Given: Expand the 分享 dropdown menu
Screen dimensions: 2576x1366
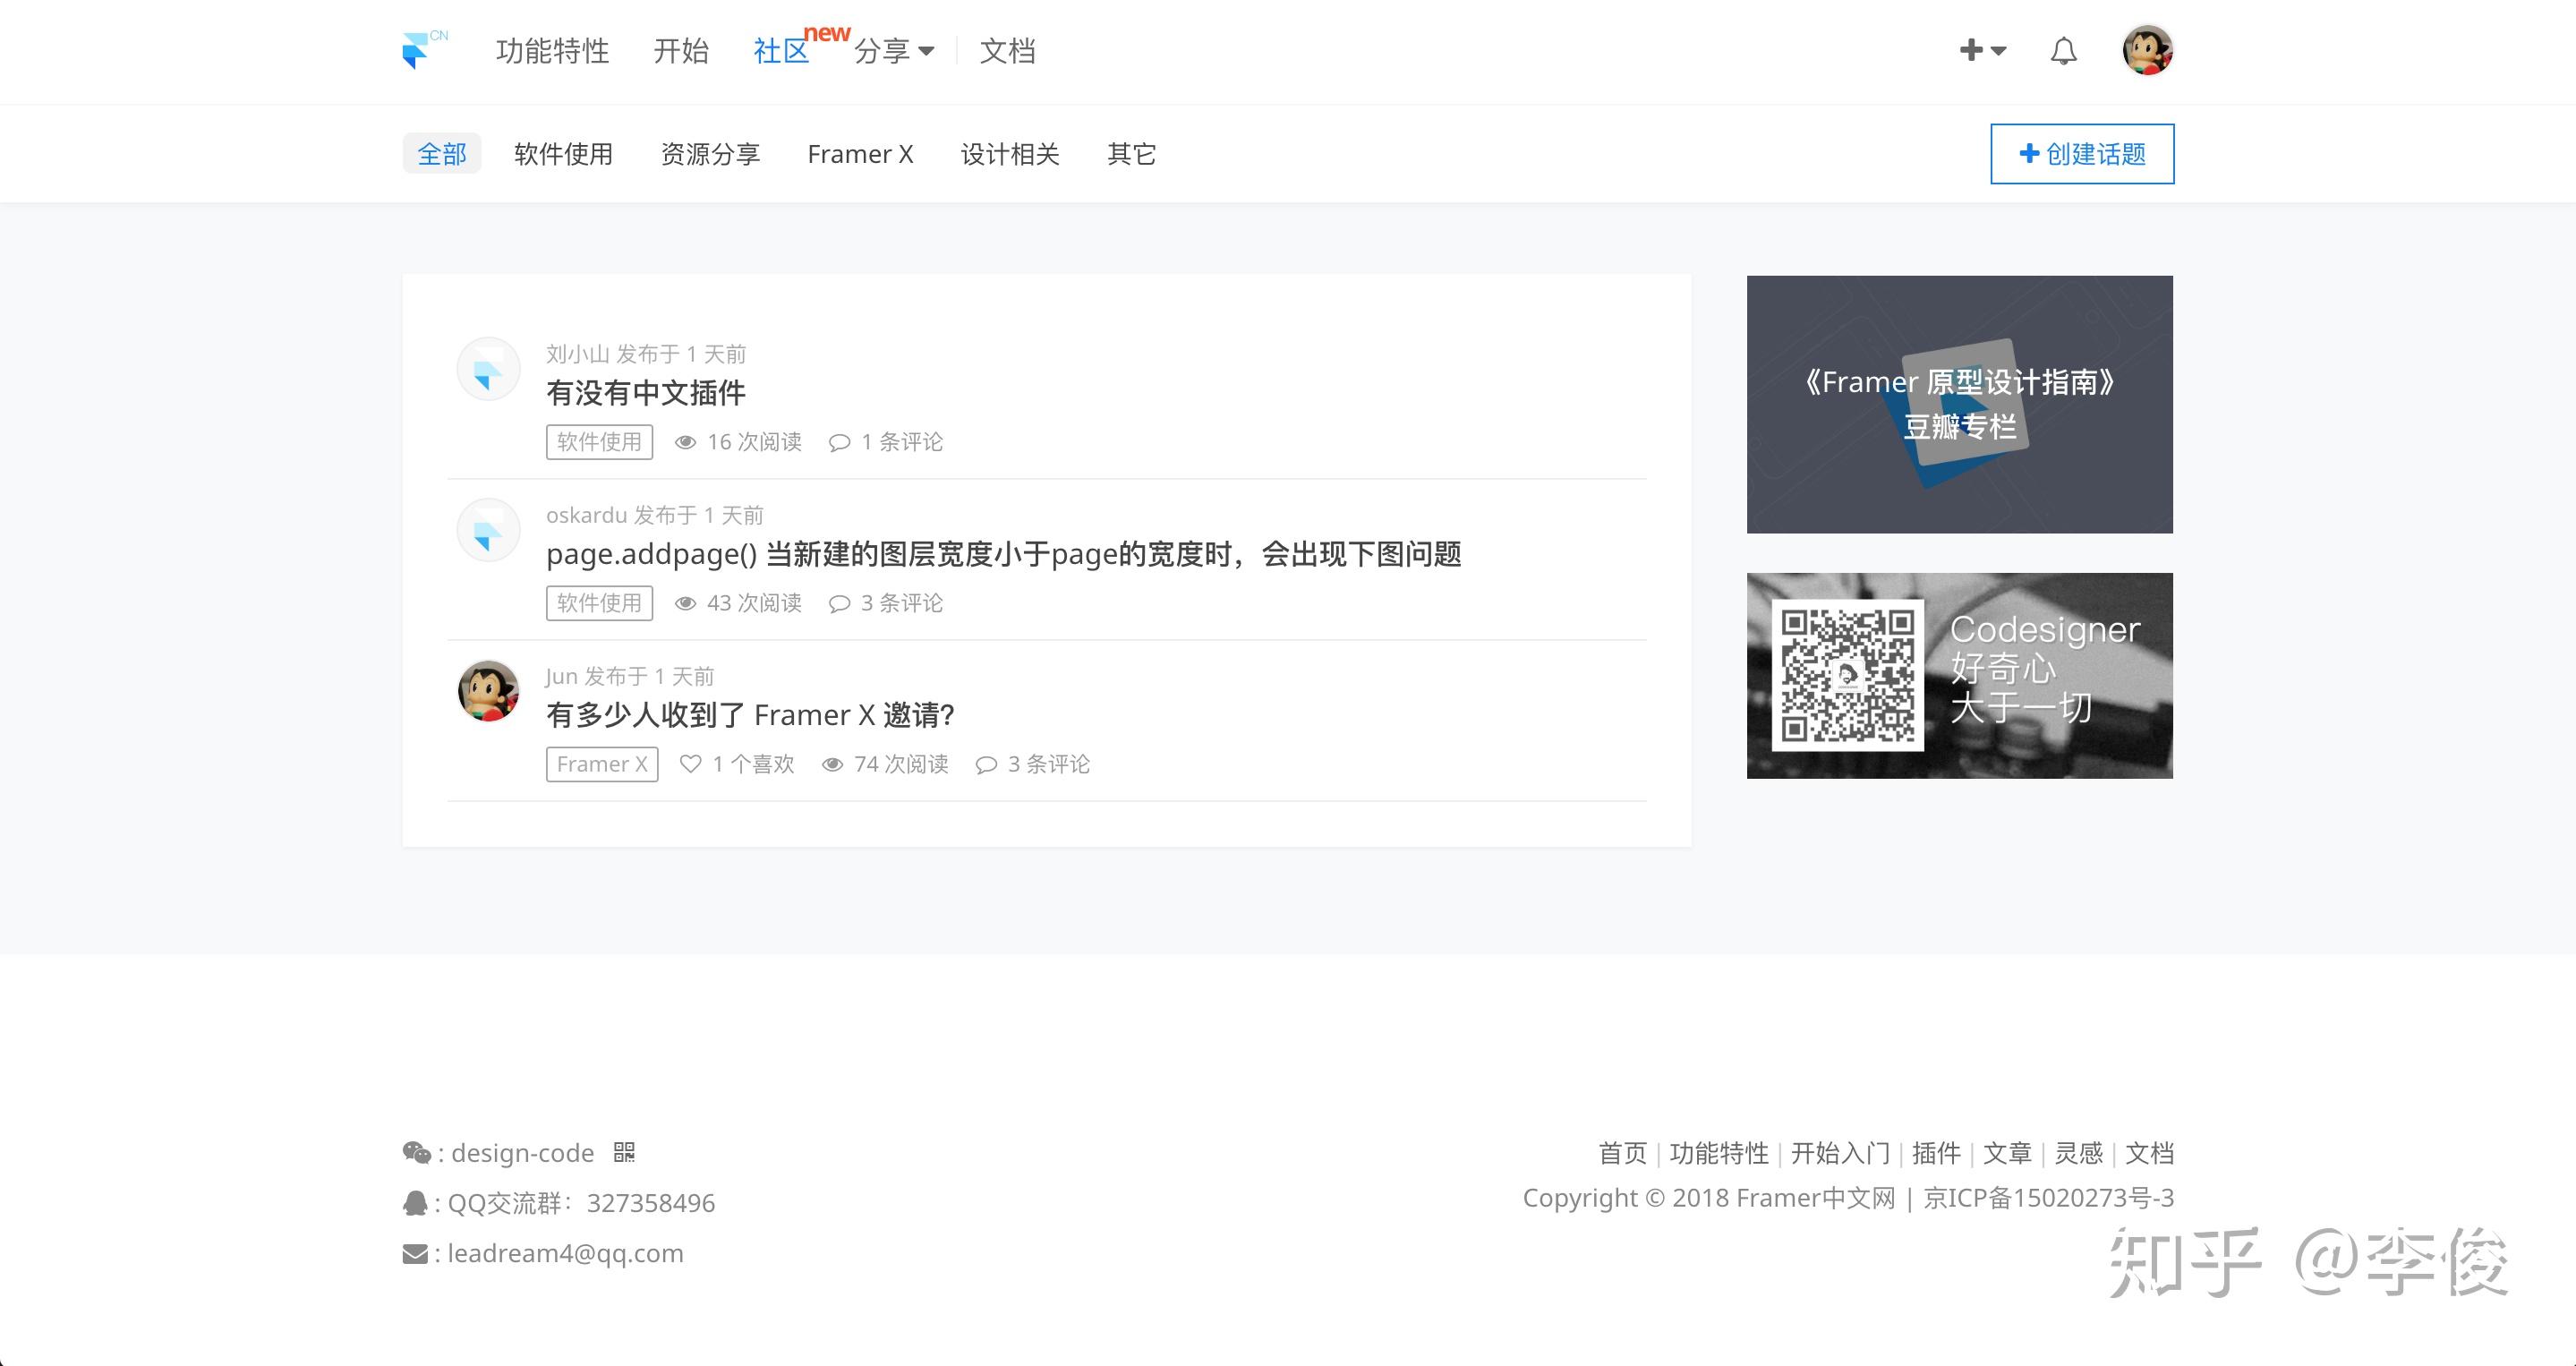Looking at the screenshot, I should coord(893,51).
